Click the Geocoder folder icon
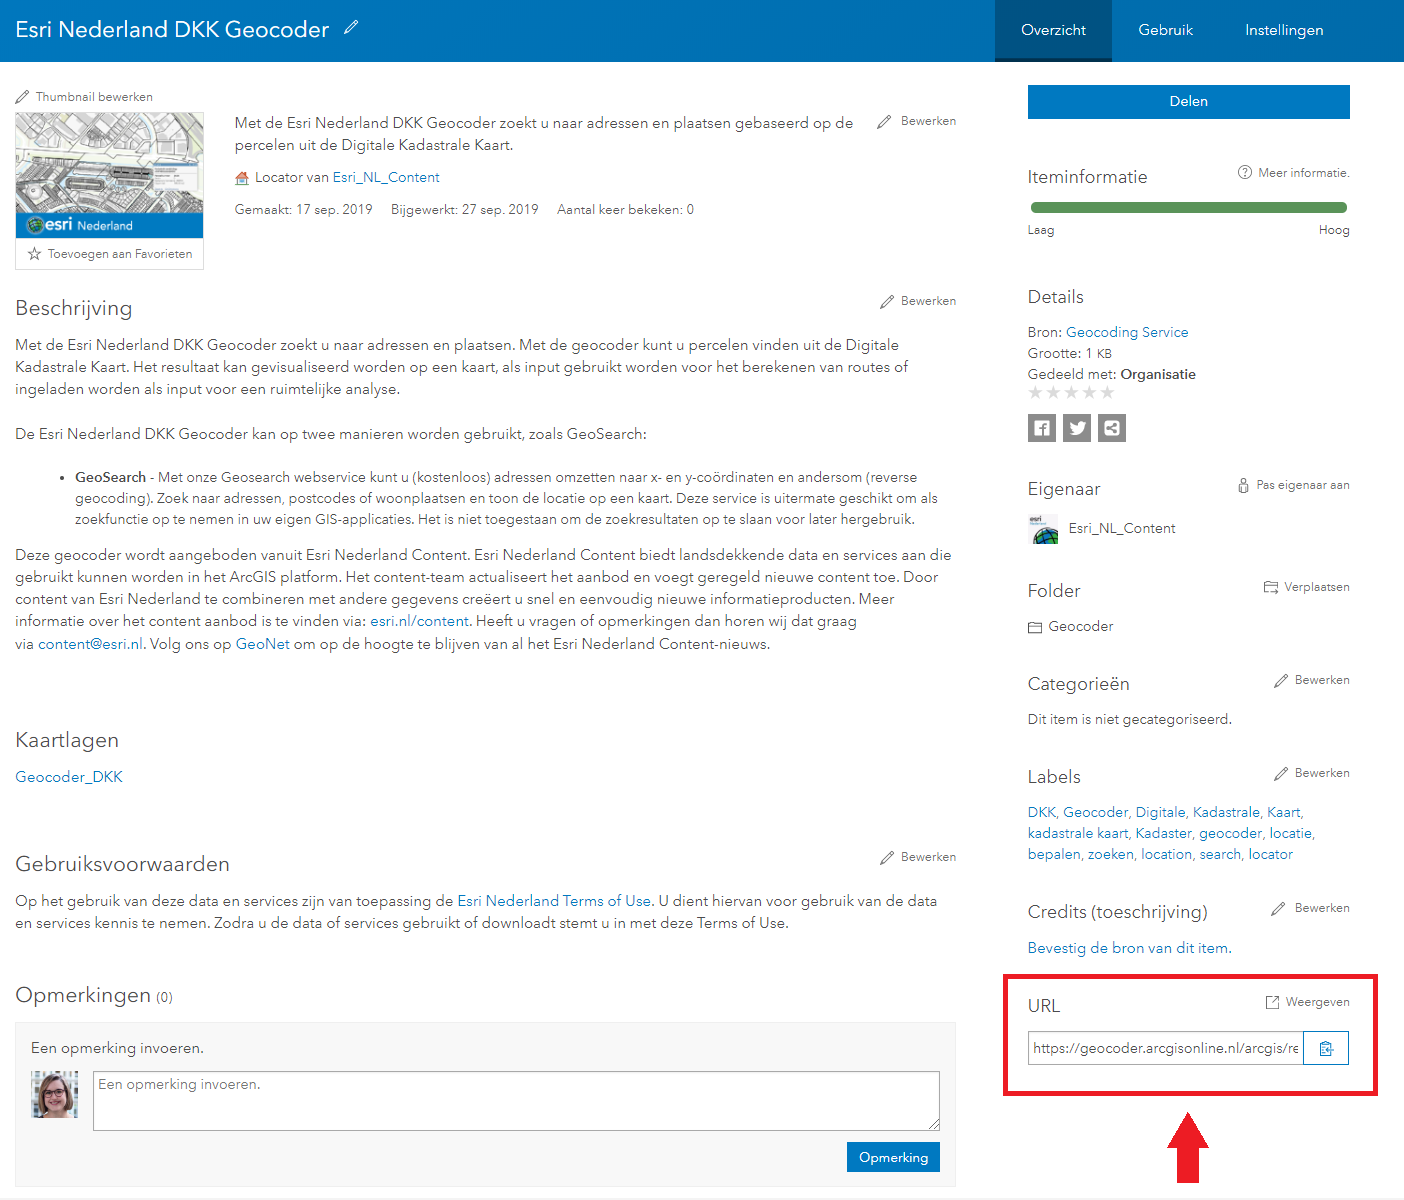 [x=1035, y=627]
